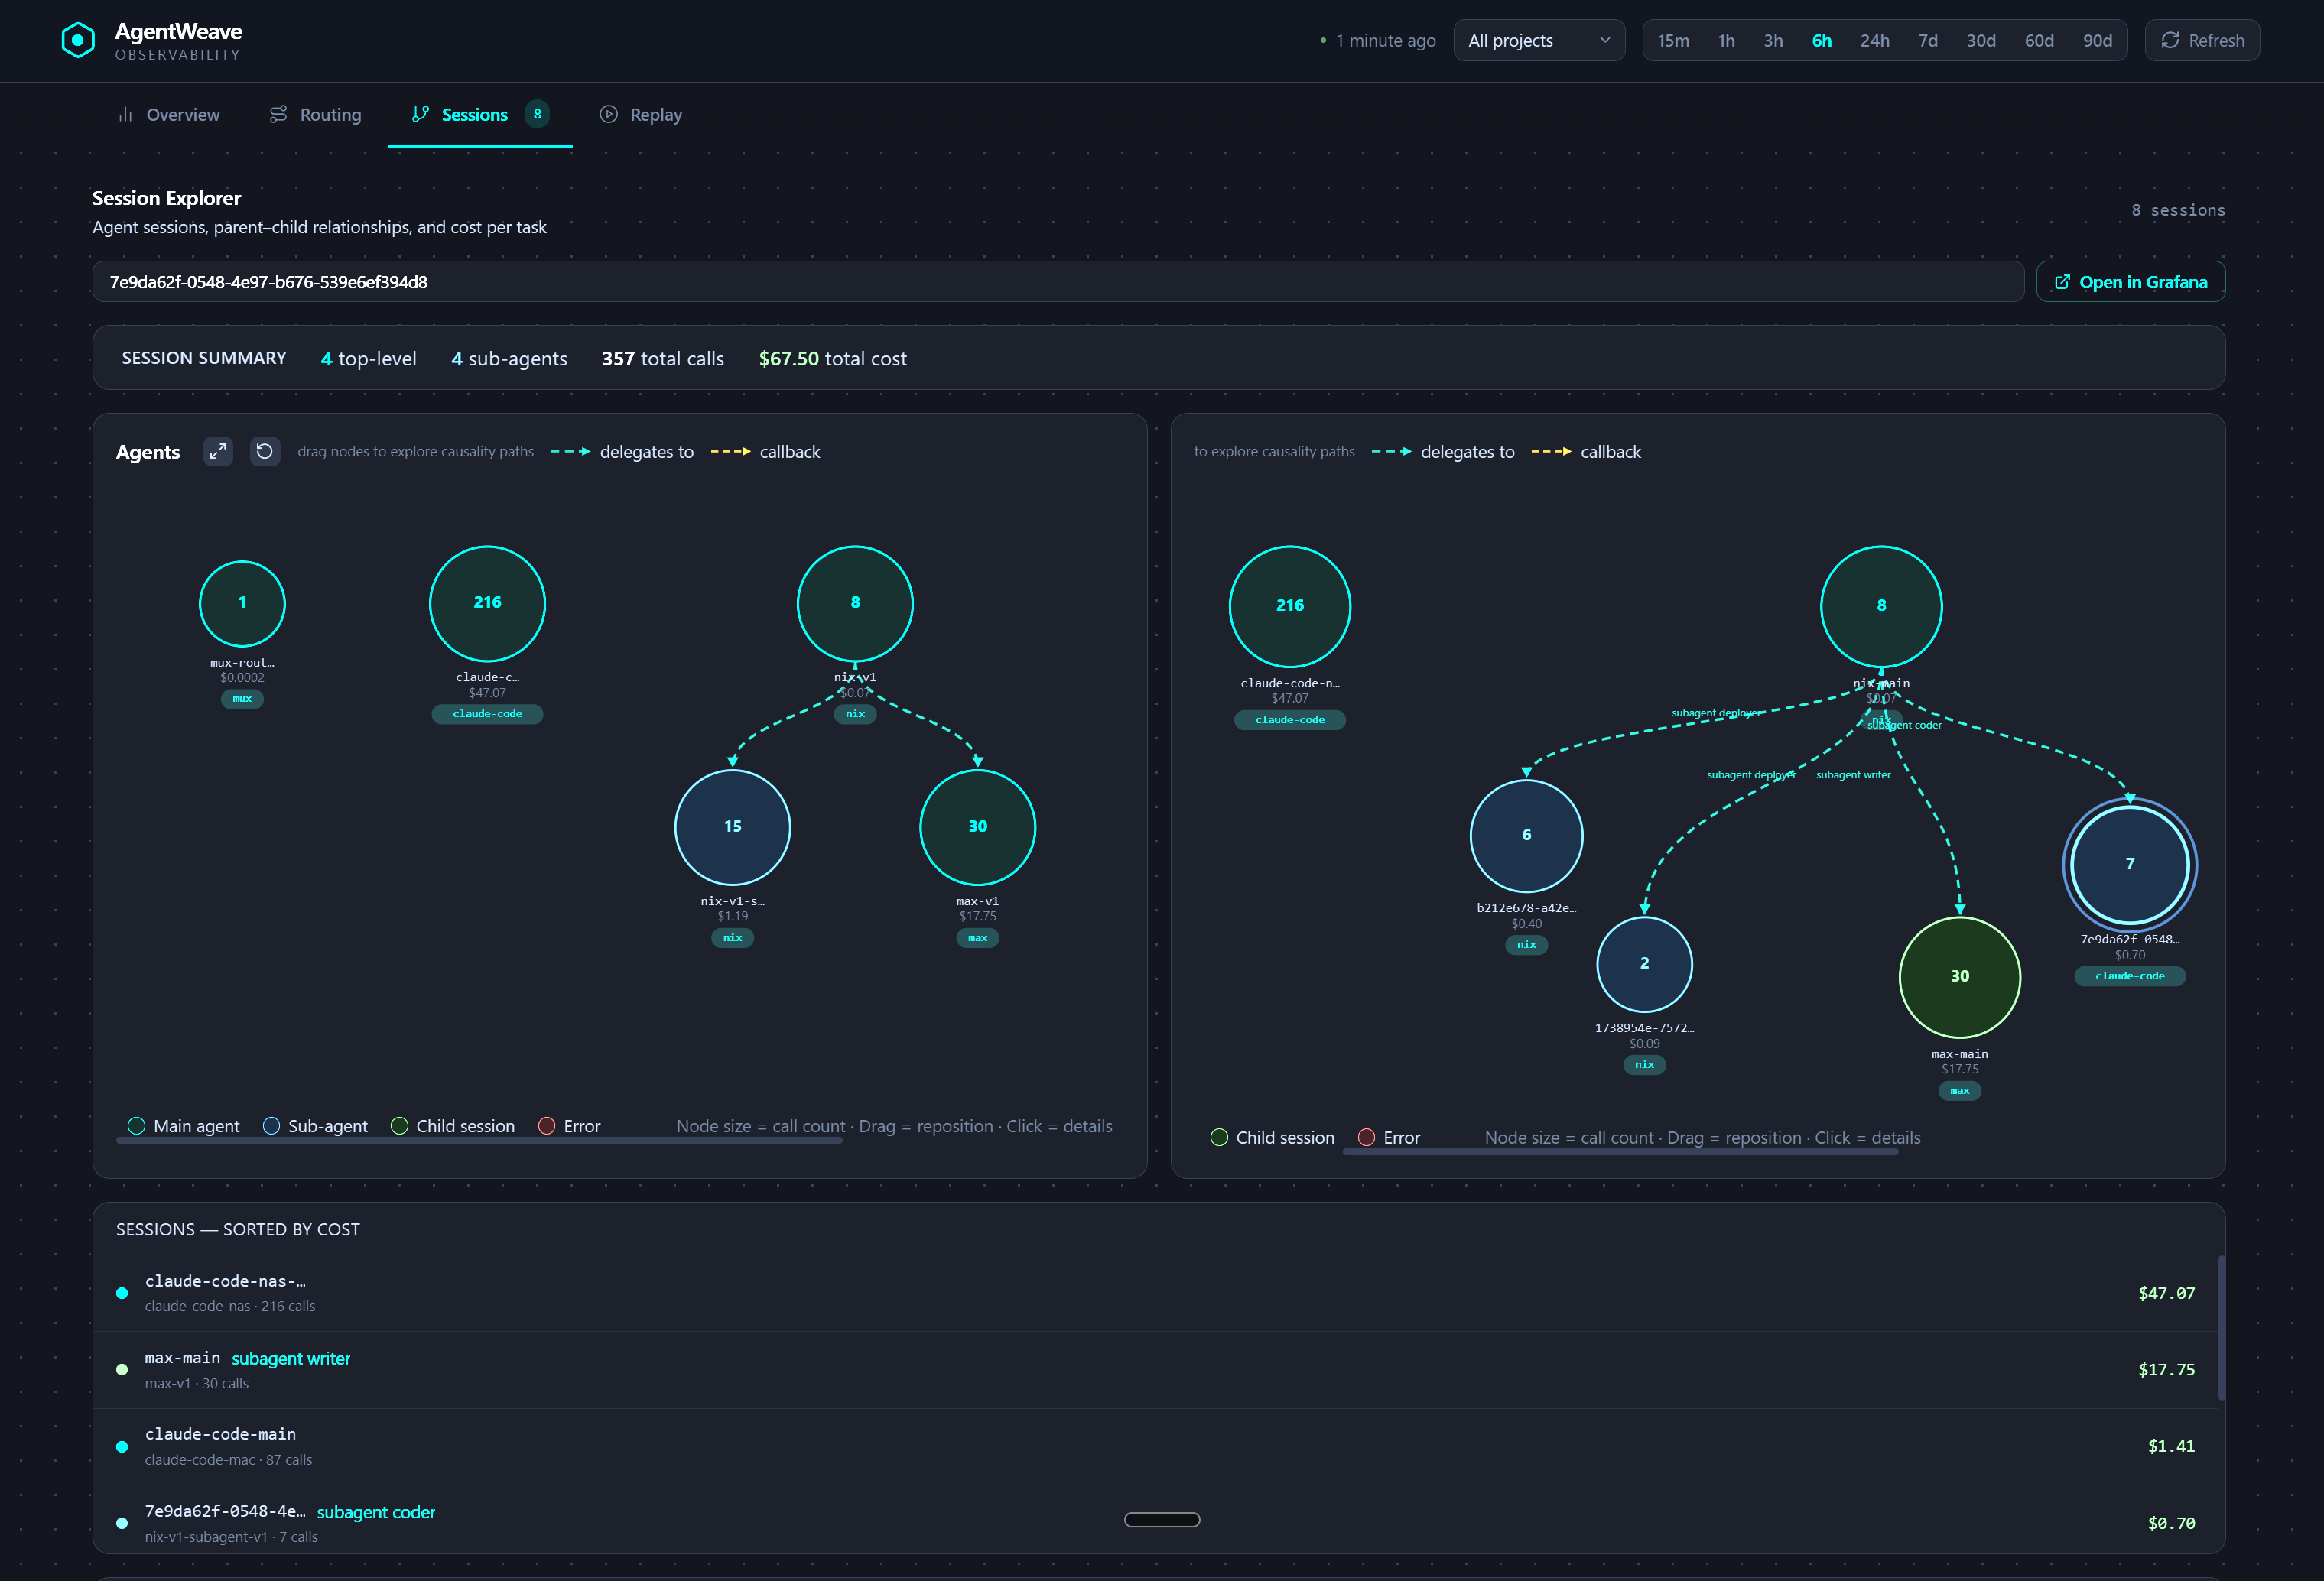The height and width of the screenshot is (1581, 2324).
Task: Open session in Grafana
Action: [2131, 282]
